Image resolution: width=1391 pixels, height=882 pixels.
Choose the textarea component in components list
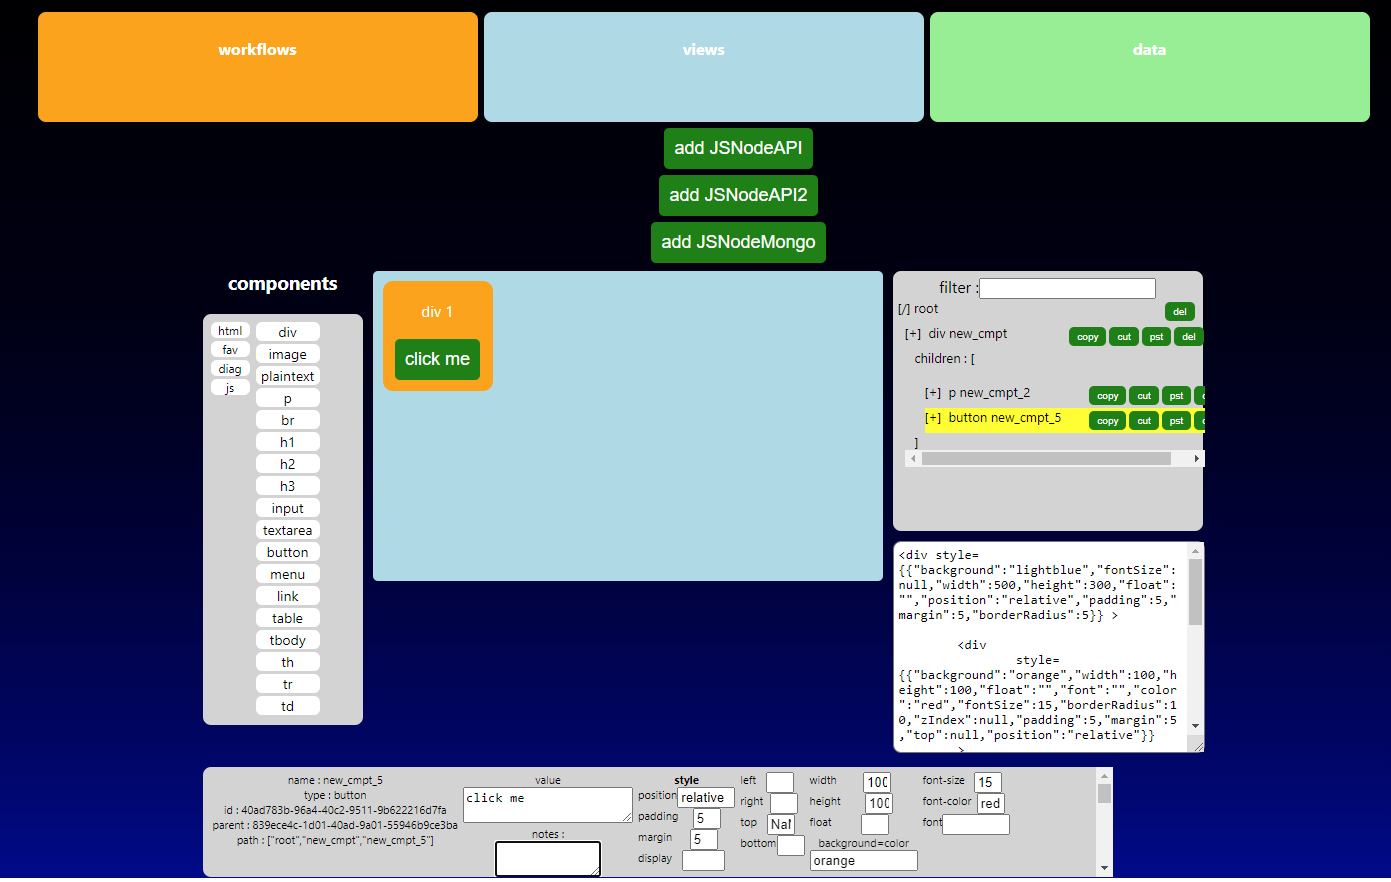(x=288, y=530)
